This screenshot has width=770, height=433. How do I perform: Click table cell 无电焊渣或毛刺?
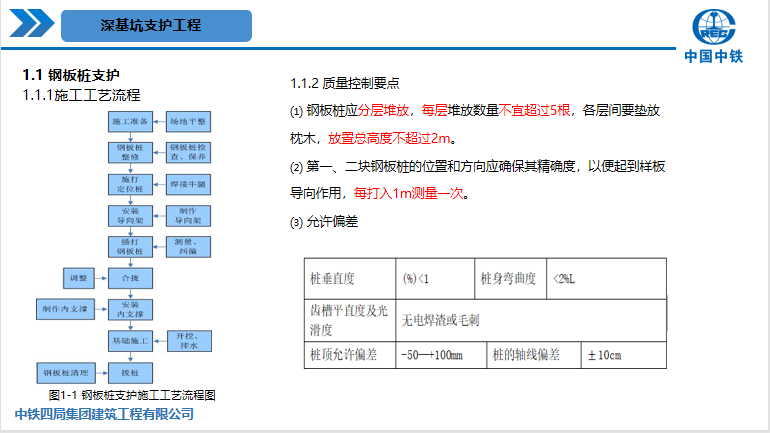(x=531, y=320)
